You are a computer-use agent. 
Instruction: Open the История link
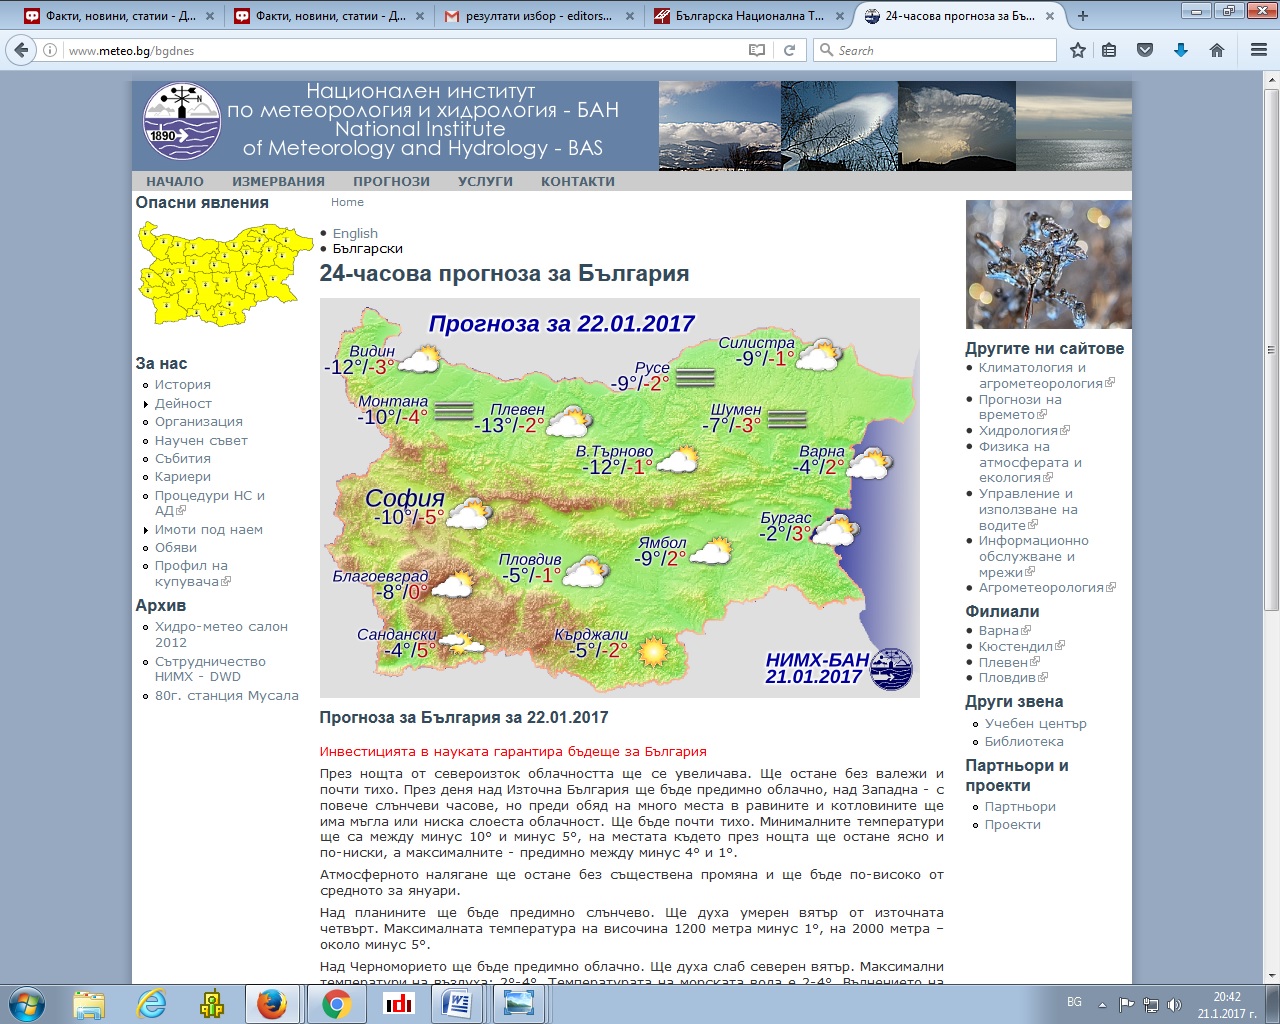pyautogui.click(x=183, y=385)
